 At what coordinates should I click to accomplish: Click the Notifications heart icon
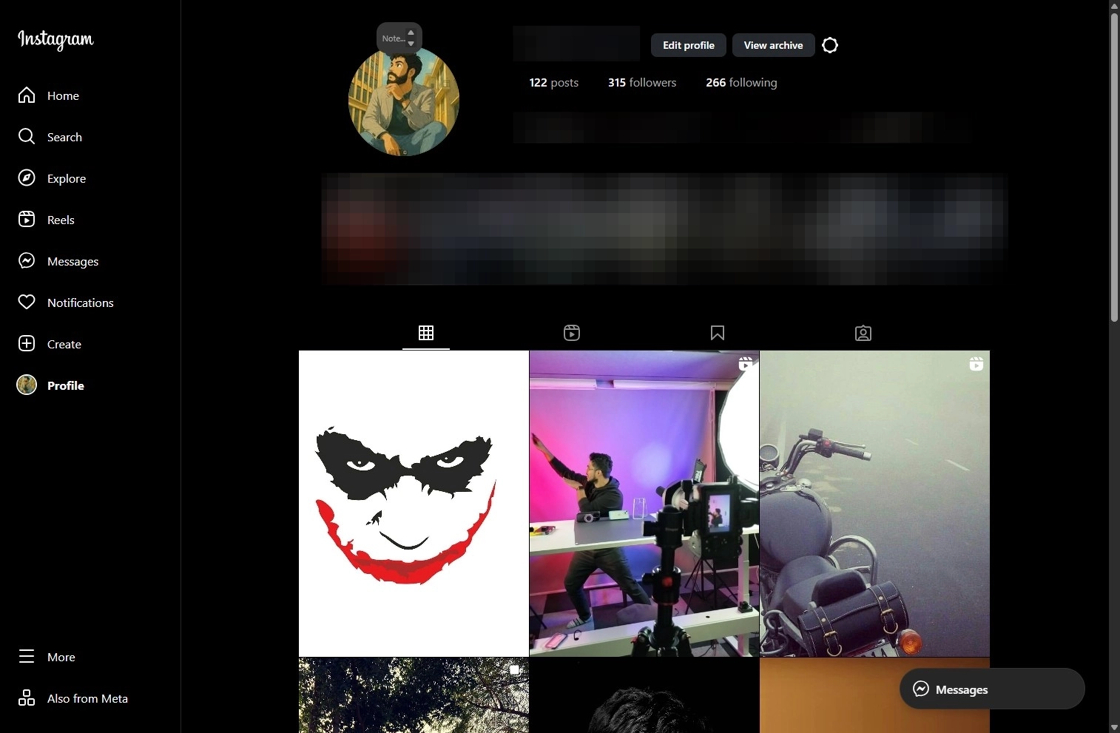click(x=26, y=302)
